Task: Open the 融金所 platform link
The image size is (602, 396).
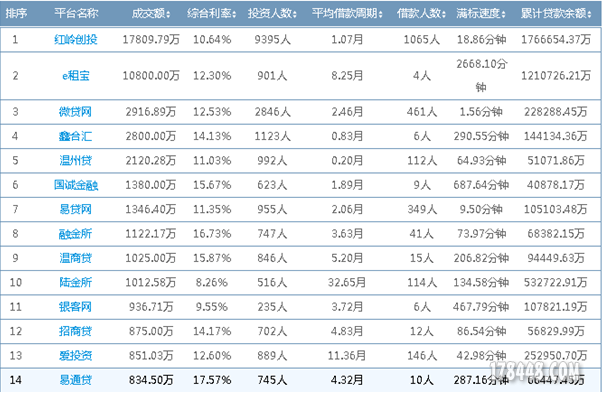Action: [x=75, y=234]
